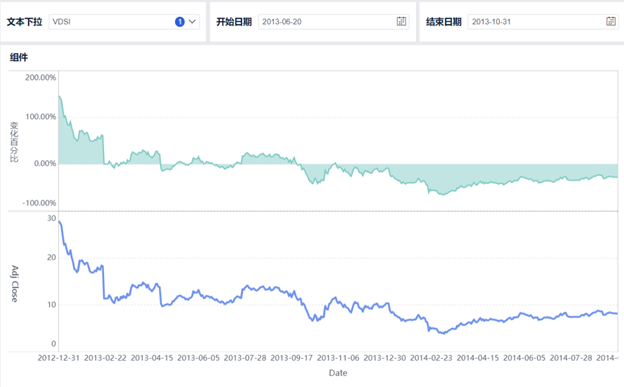Expand the VDSI dropdown chevron
The width and height of the screenshot is (624, 387).
pos(192,22)
